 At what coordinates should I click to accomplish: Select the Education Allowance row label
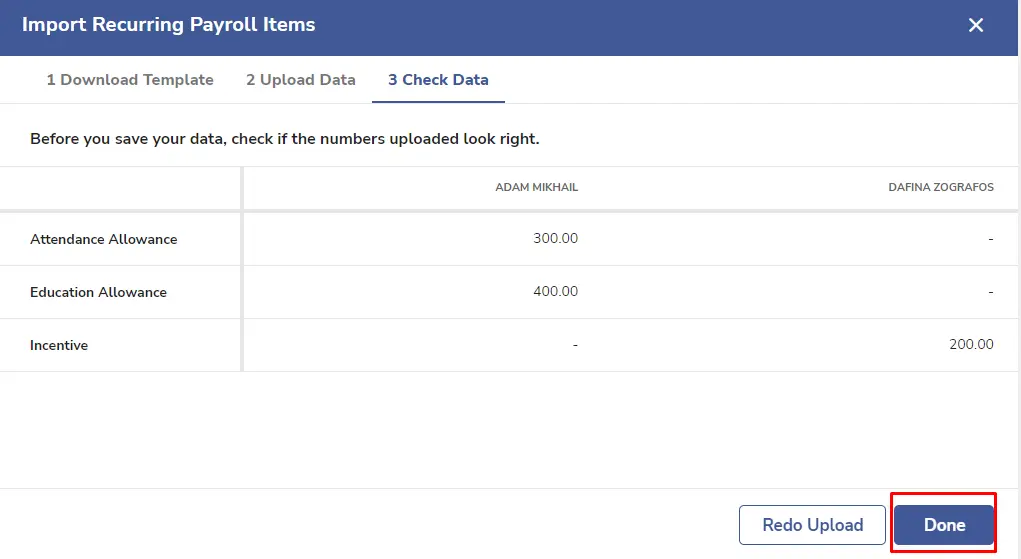[x=98, y=292]
